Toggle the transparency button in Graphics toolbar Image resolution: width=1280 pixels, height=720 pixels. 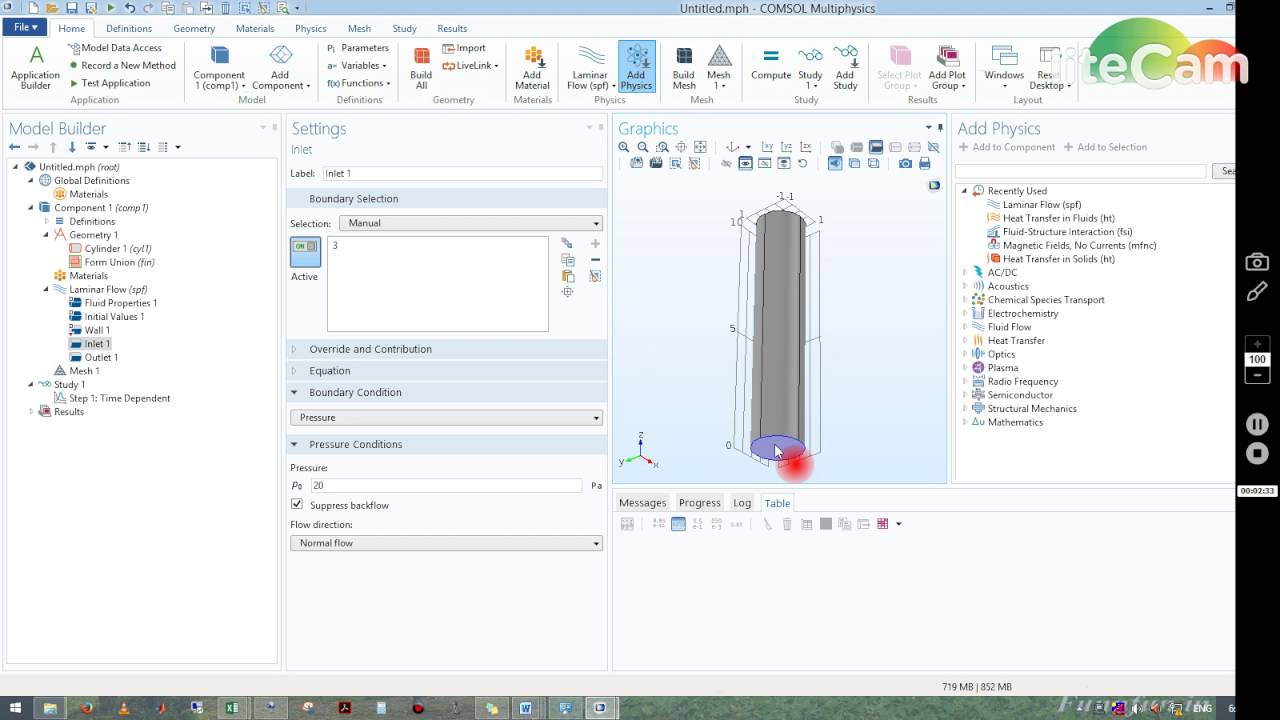[x=854, y=163]
